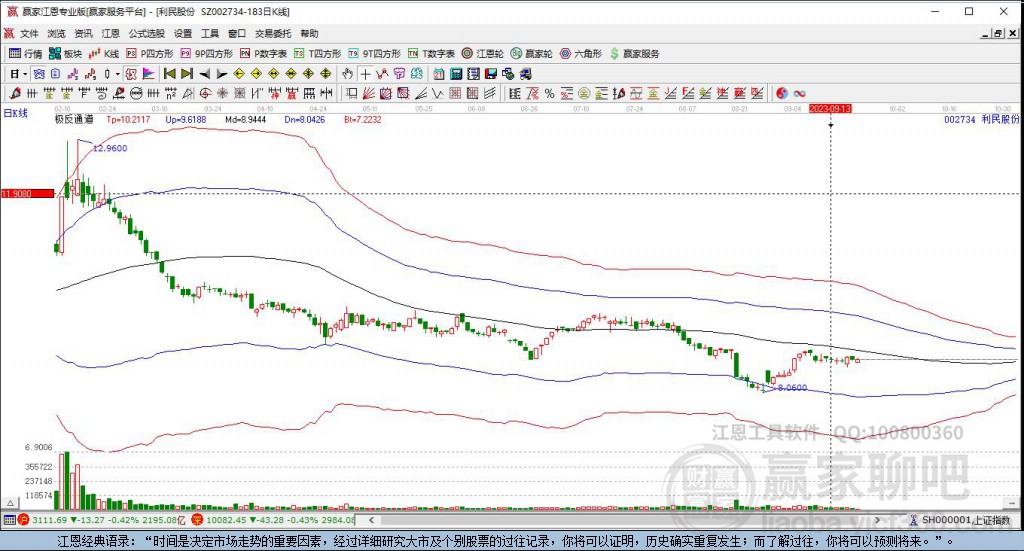Click the Md=8.9444 value

coord(246,119)
